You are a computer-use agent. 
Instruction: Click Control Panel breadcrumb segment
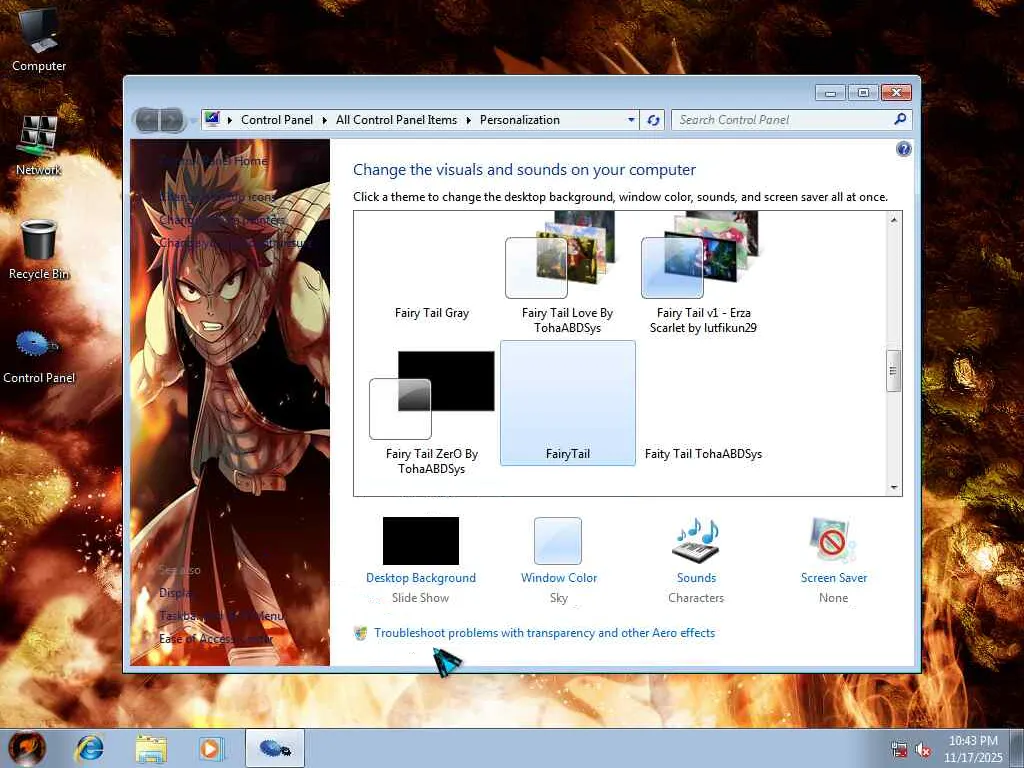[x=277, y=120]
